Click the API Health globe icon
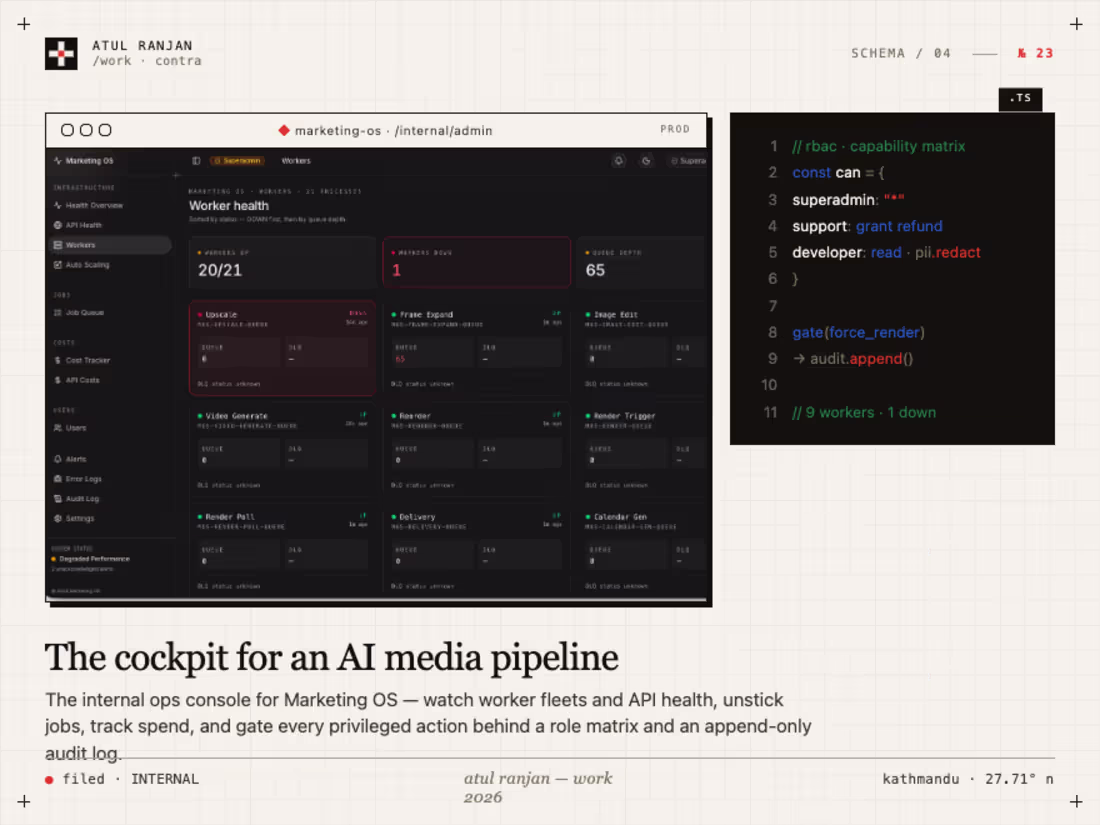 (58, 225)
